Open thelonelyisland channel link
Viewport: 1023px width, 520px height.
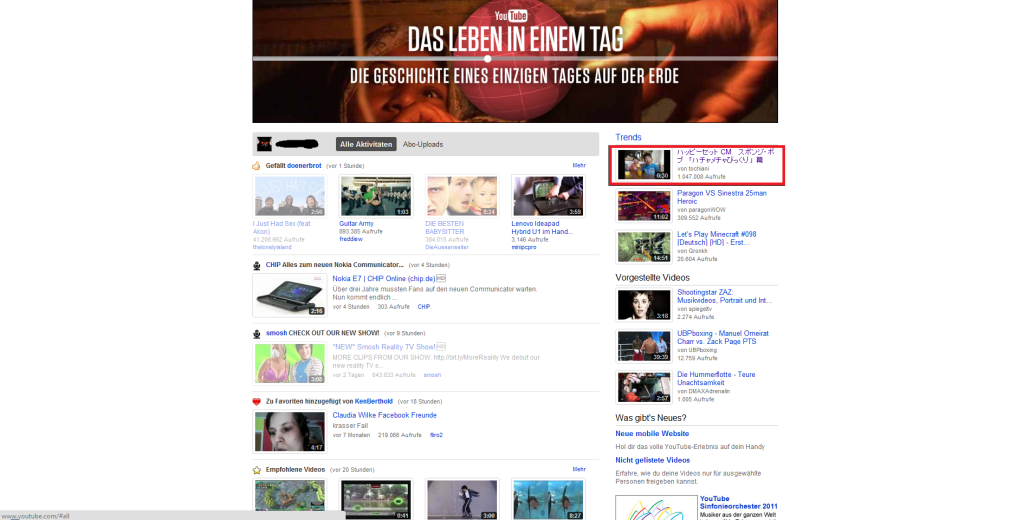click(x=272, y=247)
